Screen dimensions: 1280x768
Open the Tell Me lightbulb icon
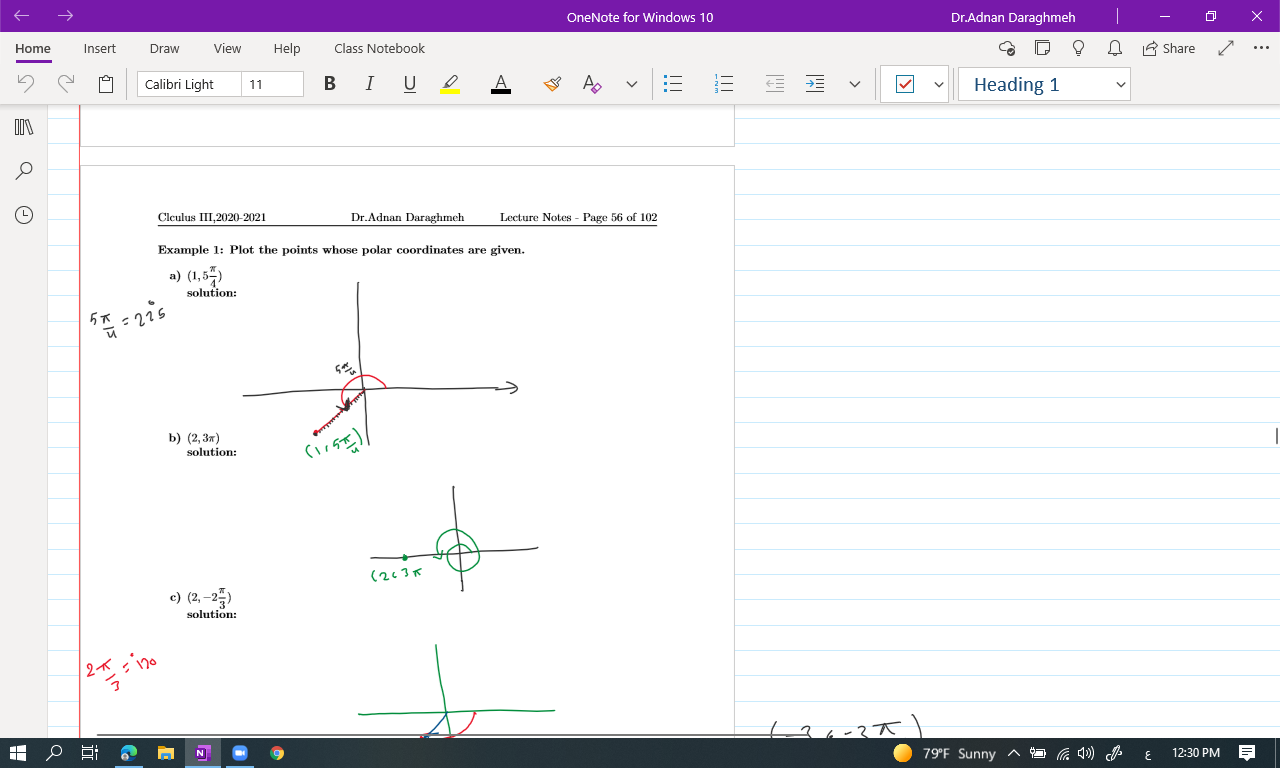click(1079, 48)
